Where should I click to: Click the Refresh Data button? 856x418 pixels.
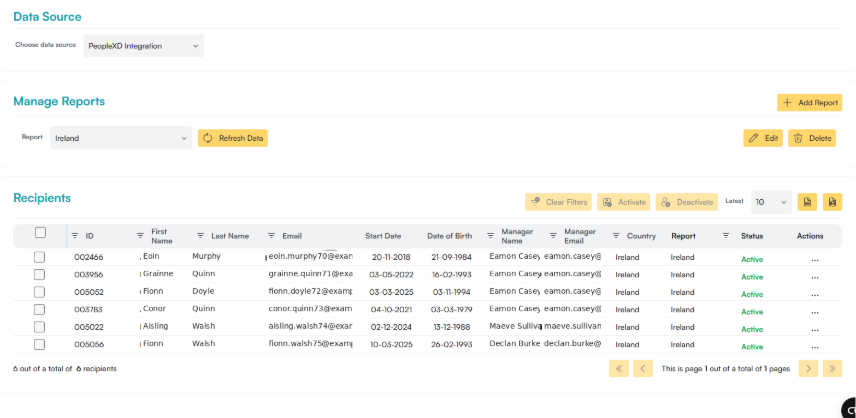coord(233,138)
